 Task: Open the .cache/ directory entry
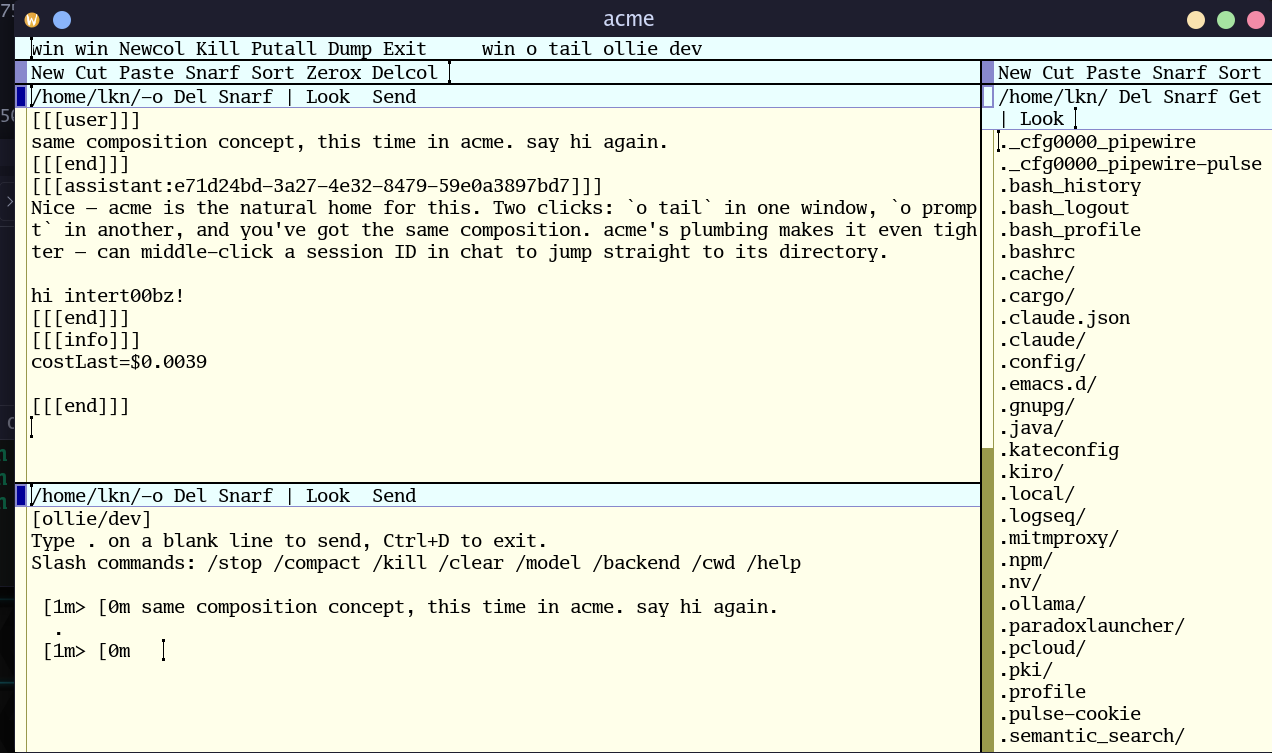coord(1036,274)
